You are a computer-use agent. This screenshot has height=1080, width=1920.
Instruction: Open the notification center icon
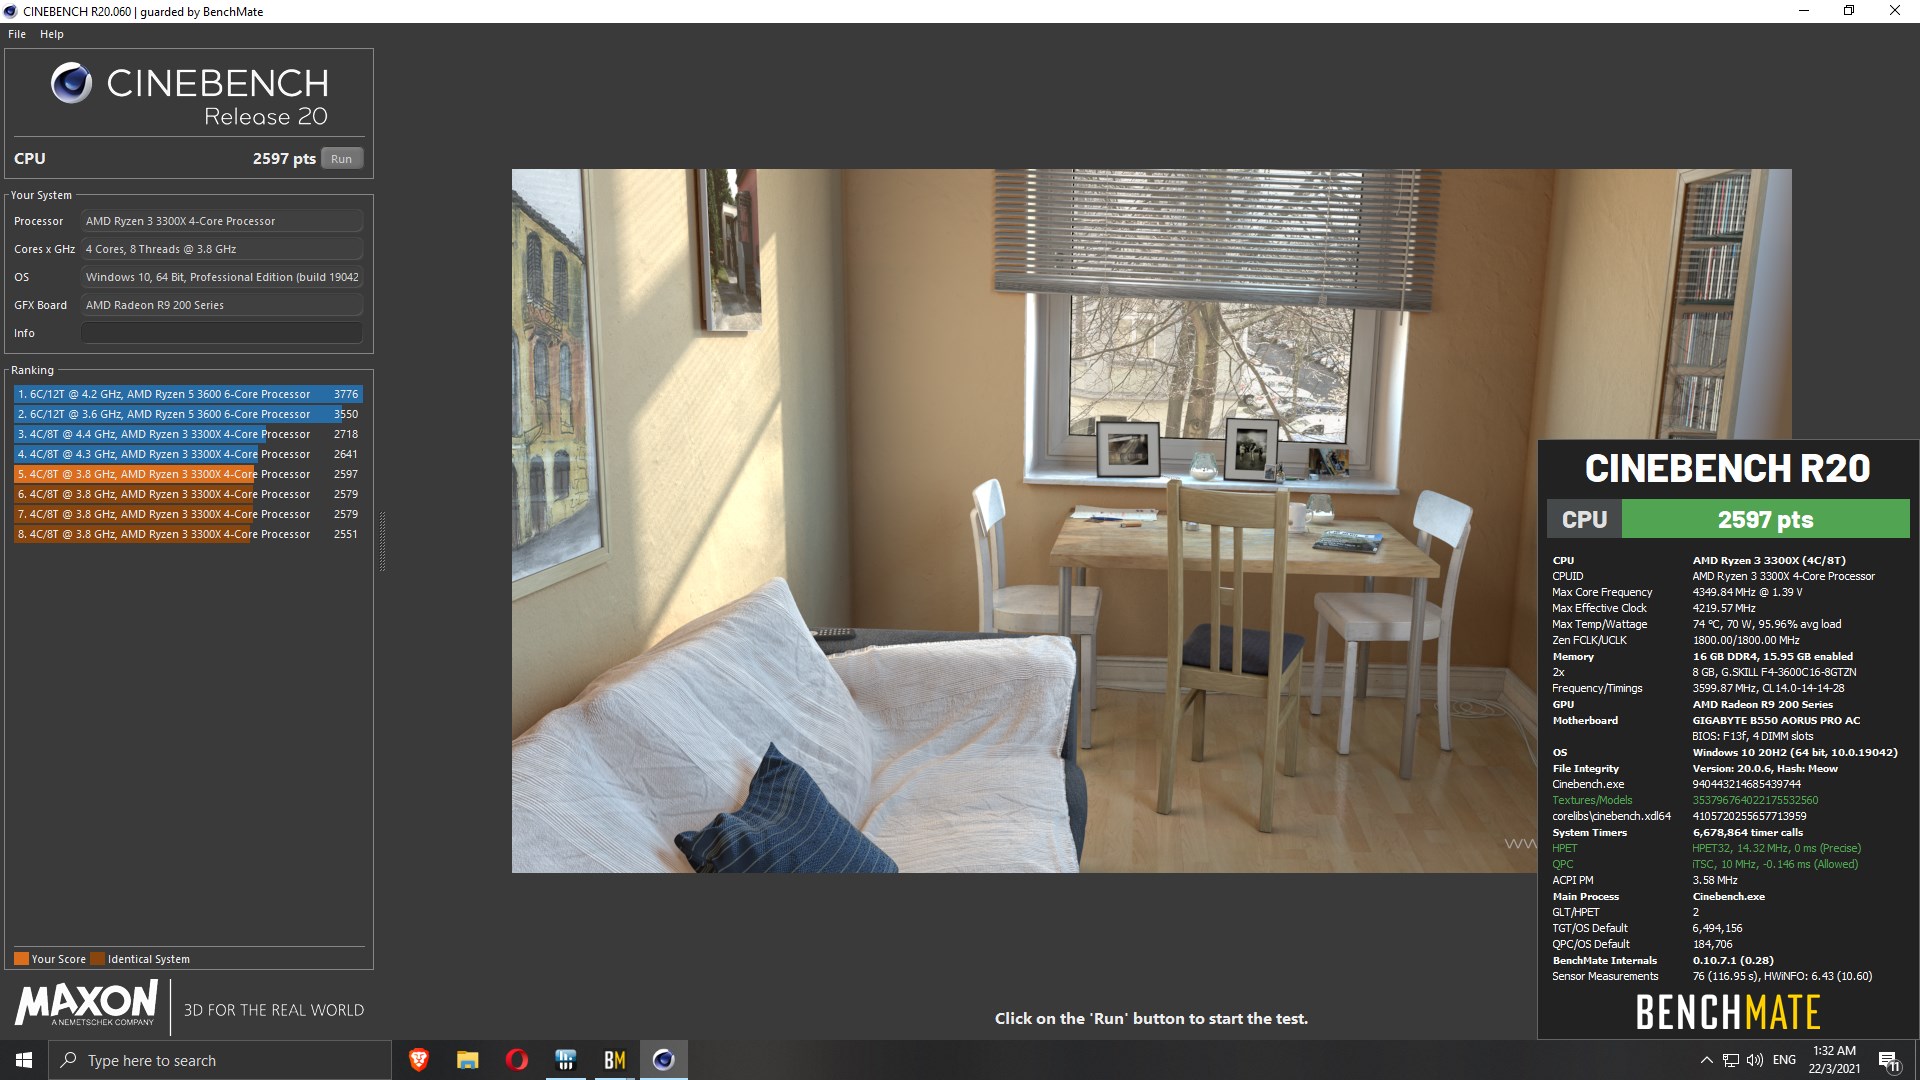click(1889, 1060)
